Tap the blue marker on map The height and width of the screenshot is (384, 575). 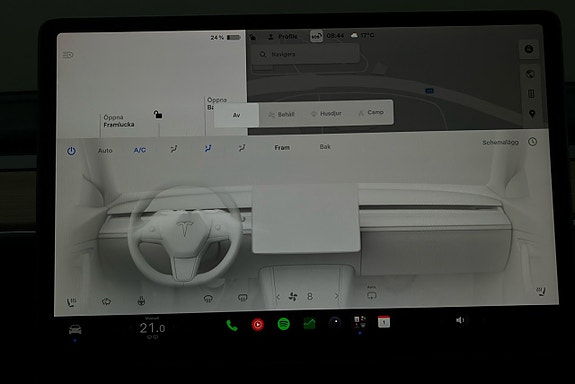click(429, 91)
